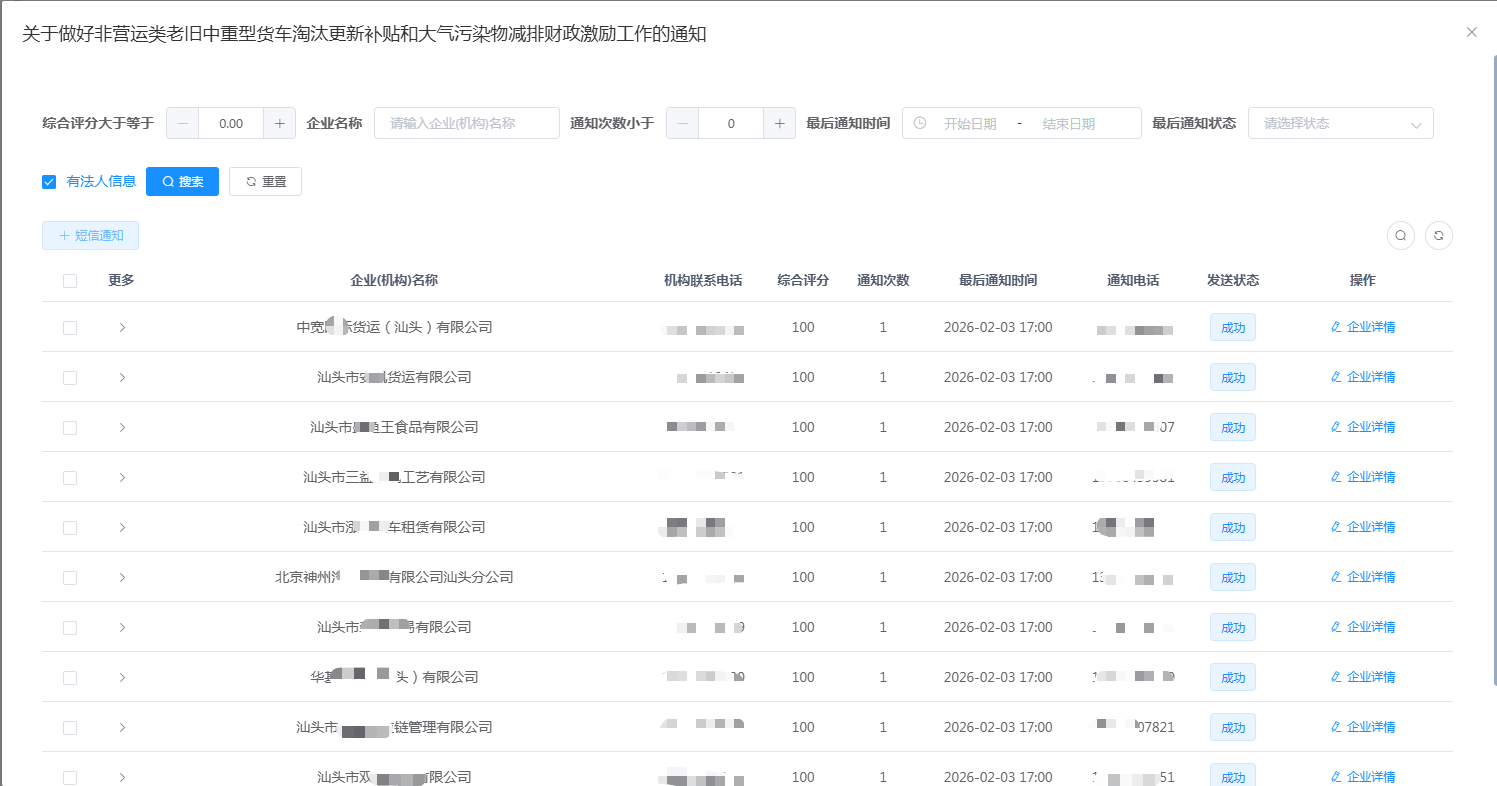Viewport: 1497px width, 786px height.
Task: Click the round refresh icon above the table
Action: click(1438, 235)
